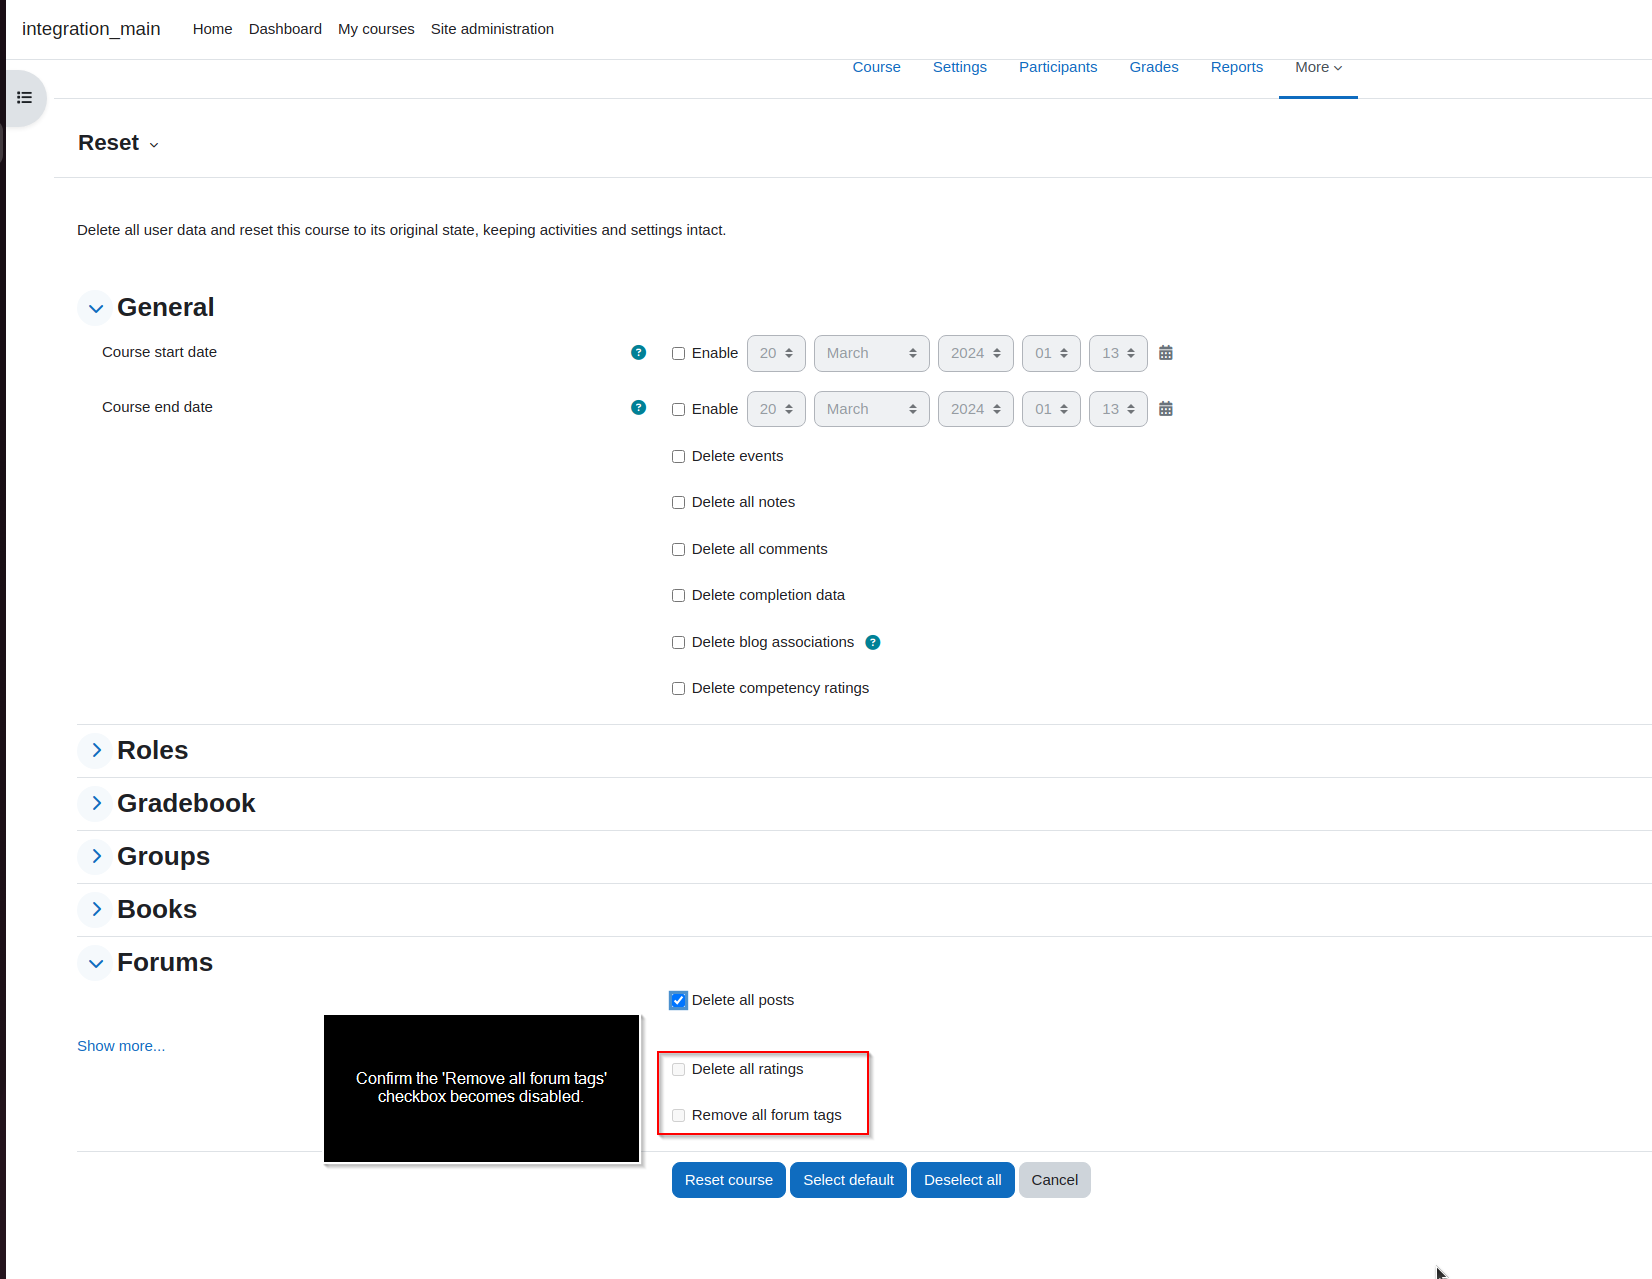The image size is (1652, 1279).
Task: Expand the Roles section
Action: tap(96, 750)
